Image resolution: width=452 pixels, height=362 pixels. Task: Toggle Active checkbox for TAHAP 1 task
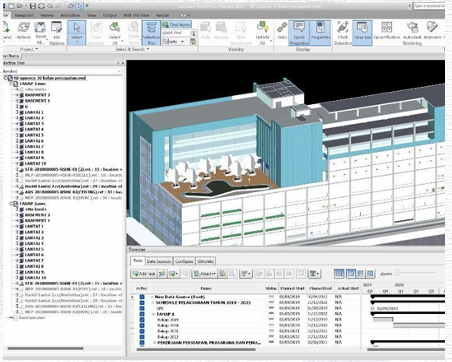click(x=142, y=314)
